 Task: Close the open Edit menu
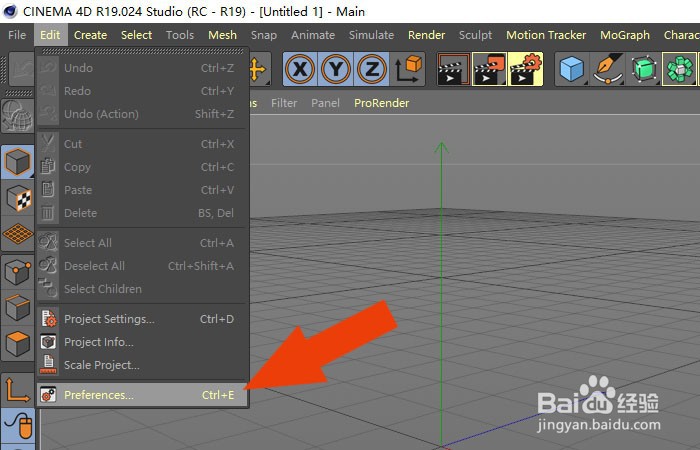coord(50,35)
